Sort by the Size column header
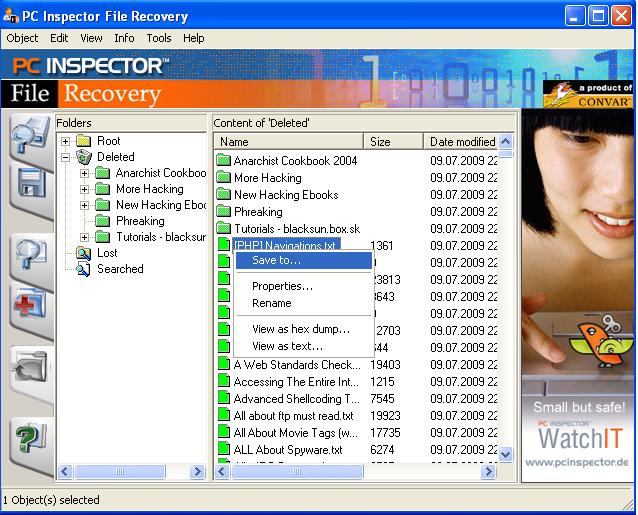The image size is (638, 515). pyautogui.click(x=393, y=142)
